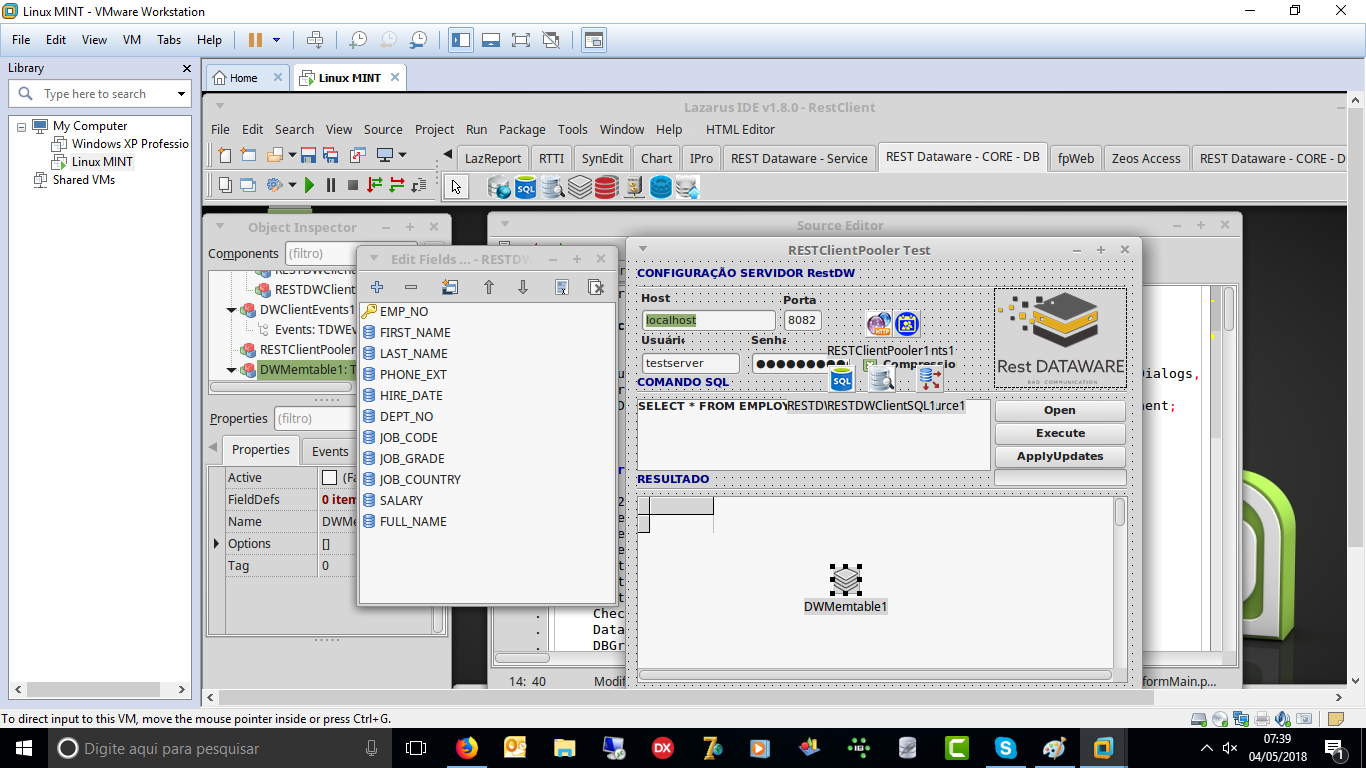This screenshot has height=768, width=1366.
Task: Toggle the VMware unity mode icon
Action: coord(551,40)
